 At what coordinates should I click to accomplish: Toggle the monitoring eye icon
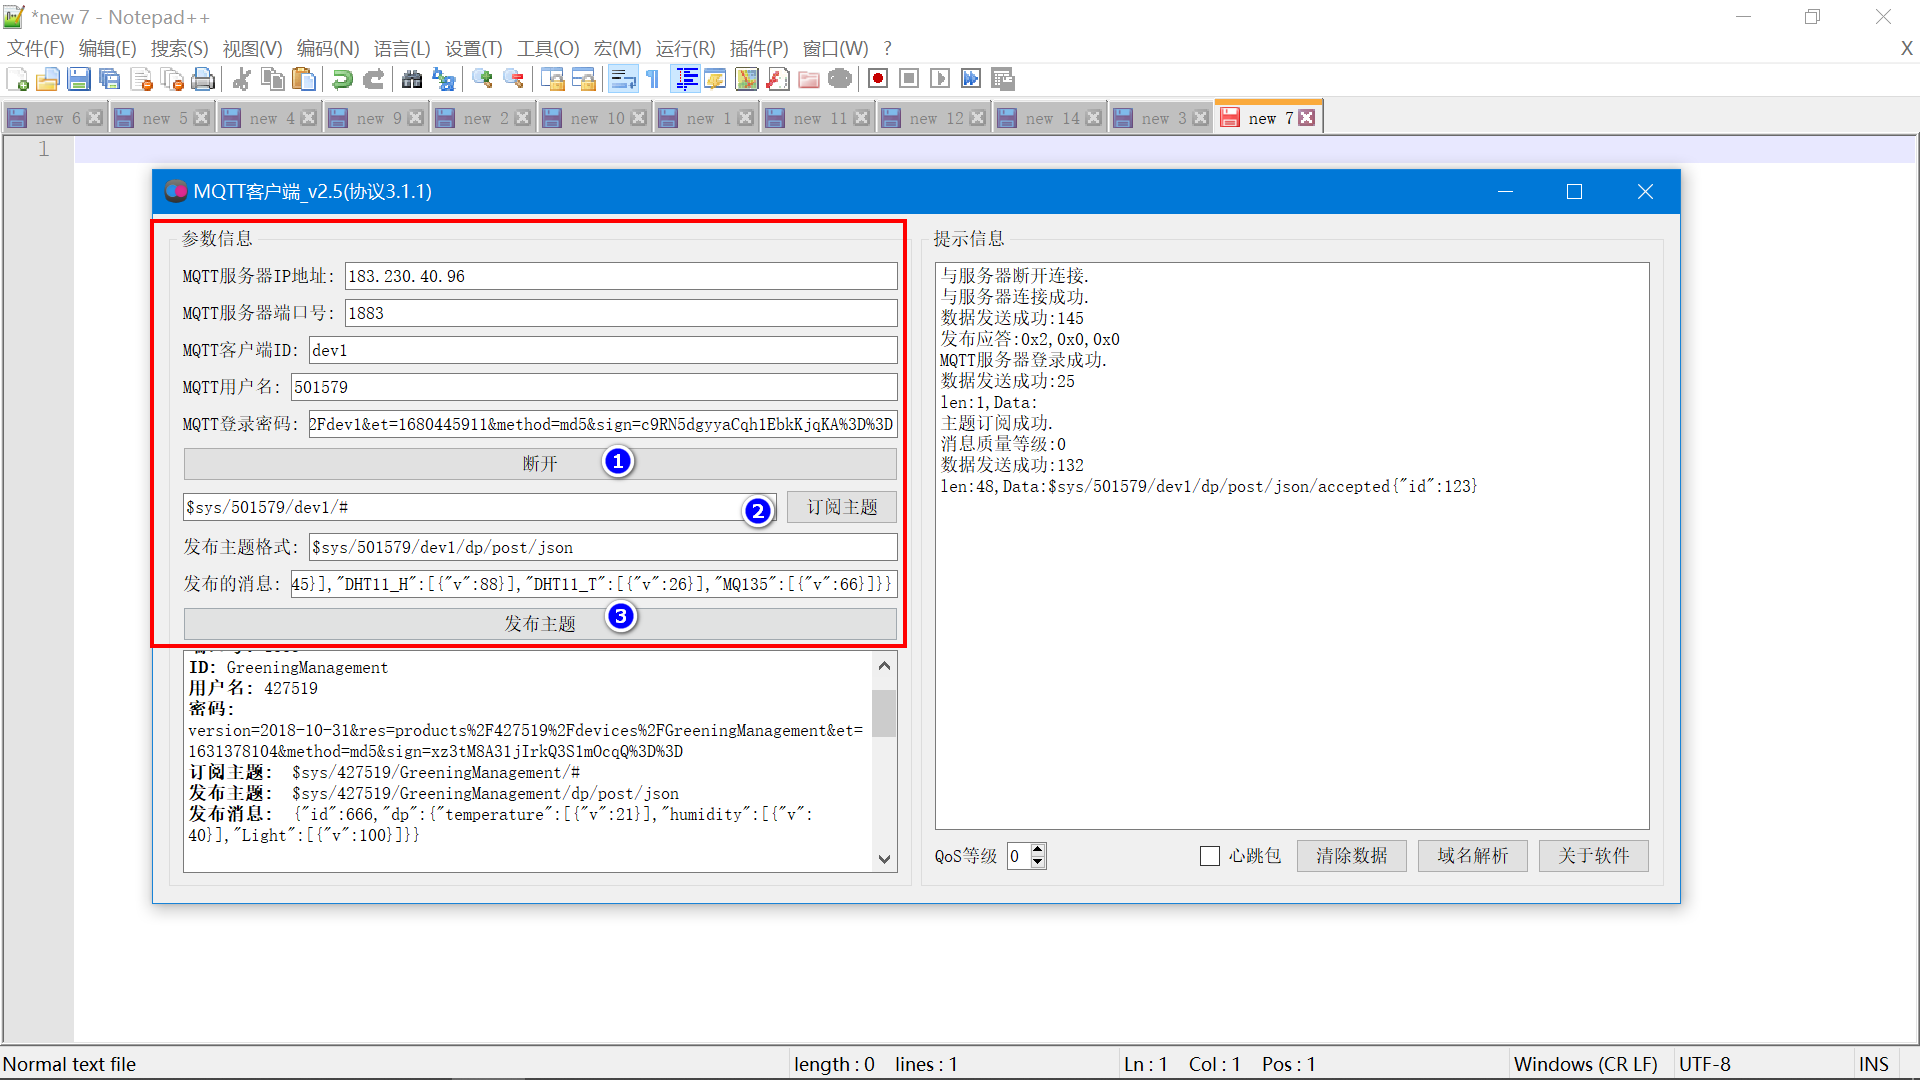[x=840, y=79]
